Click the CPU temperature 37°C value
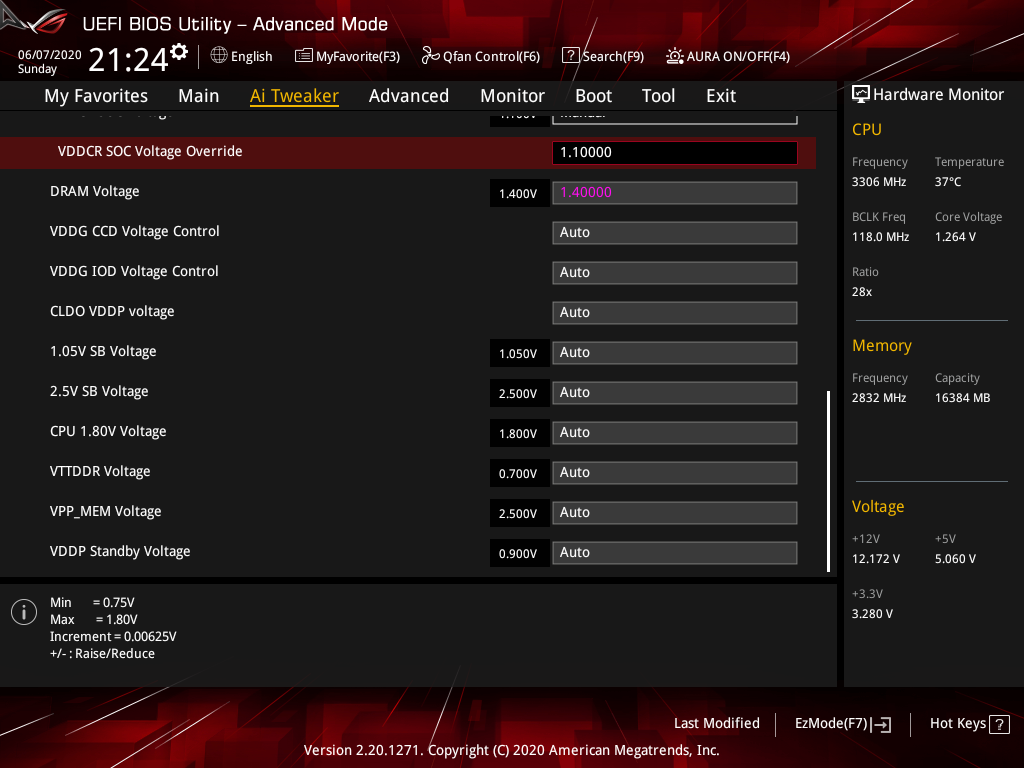This screenshot has width=1024, height=768. (948, 182)
